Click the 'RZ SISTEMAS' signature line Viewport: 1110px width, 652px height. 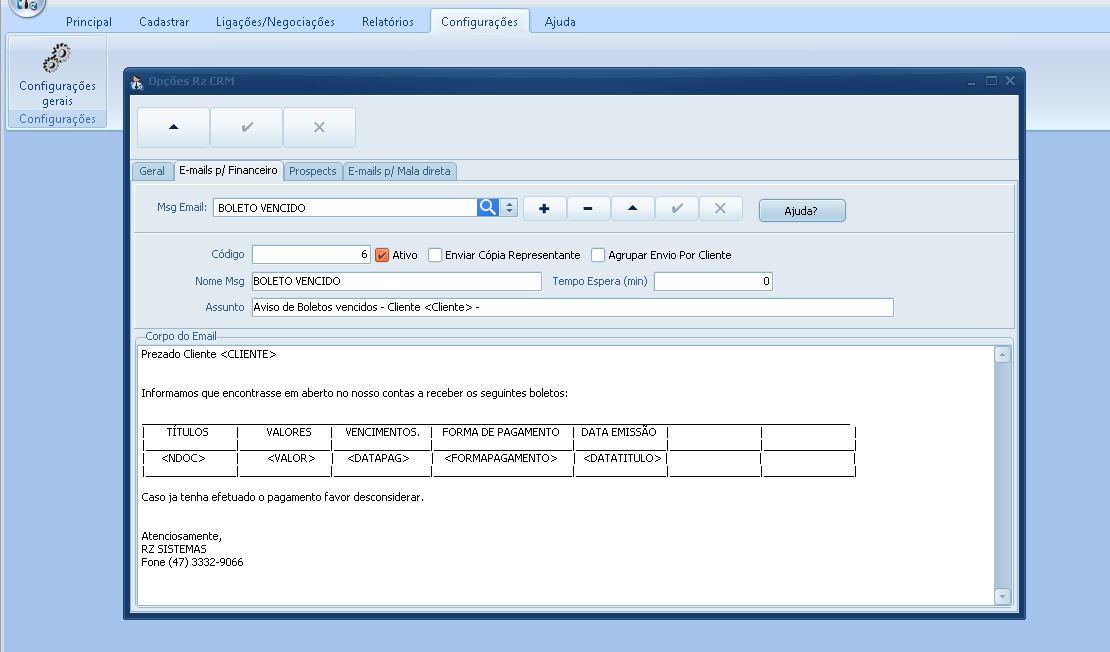(x=173, y=549)
